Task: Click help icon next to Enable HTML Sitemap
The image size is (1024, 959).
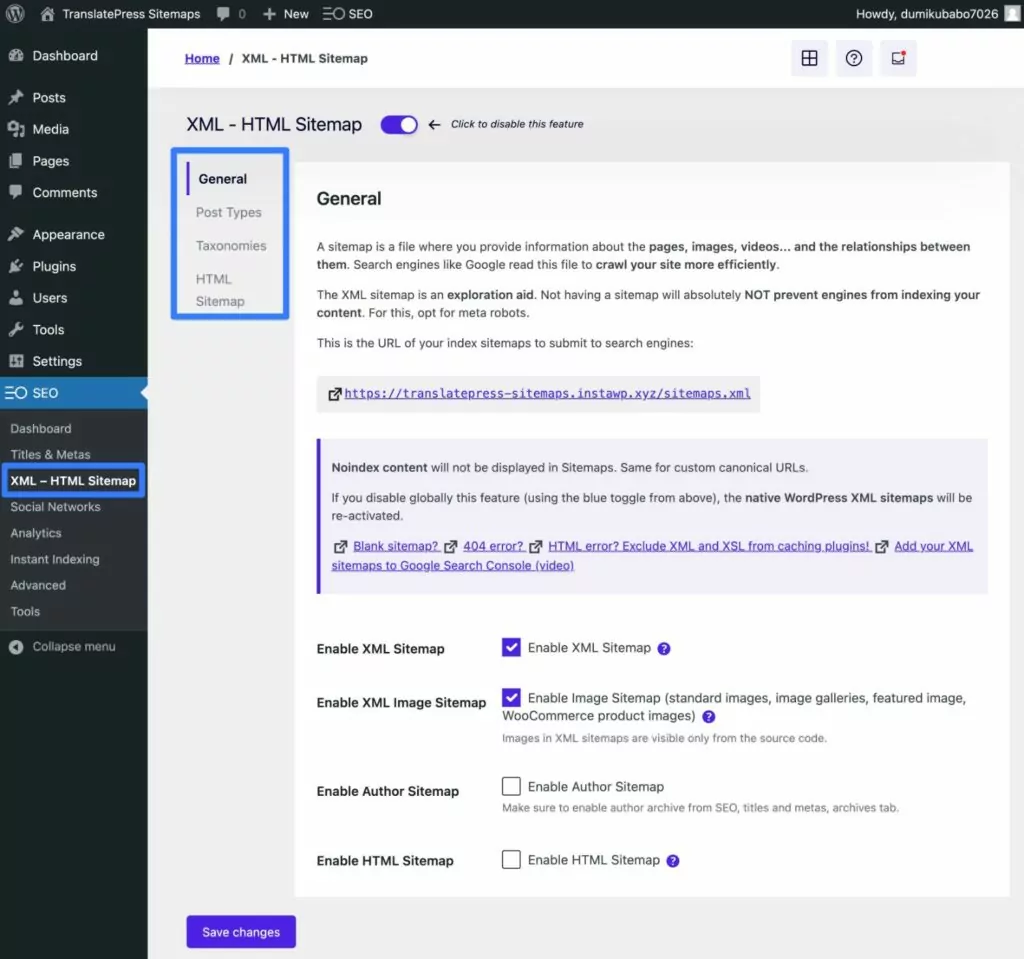Action: (673, 861)
